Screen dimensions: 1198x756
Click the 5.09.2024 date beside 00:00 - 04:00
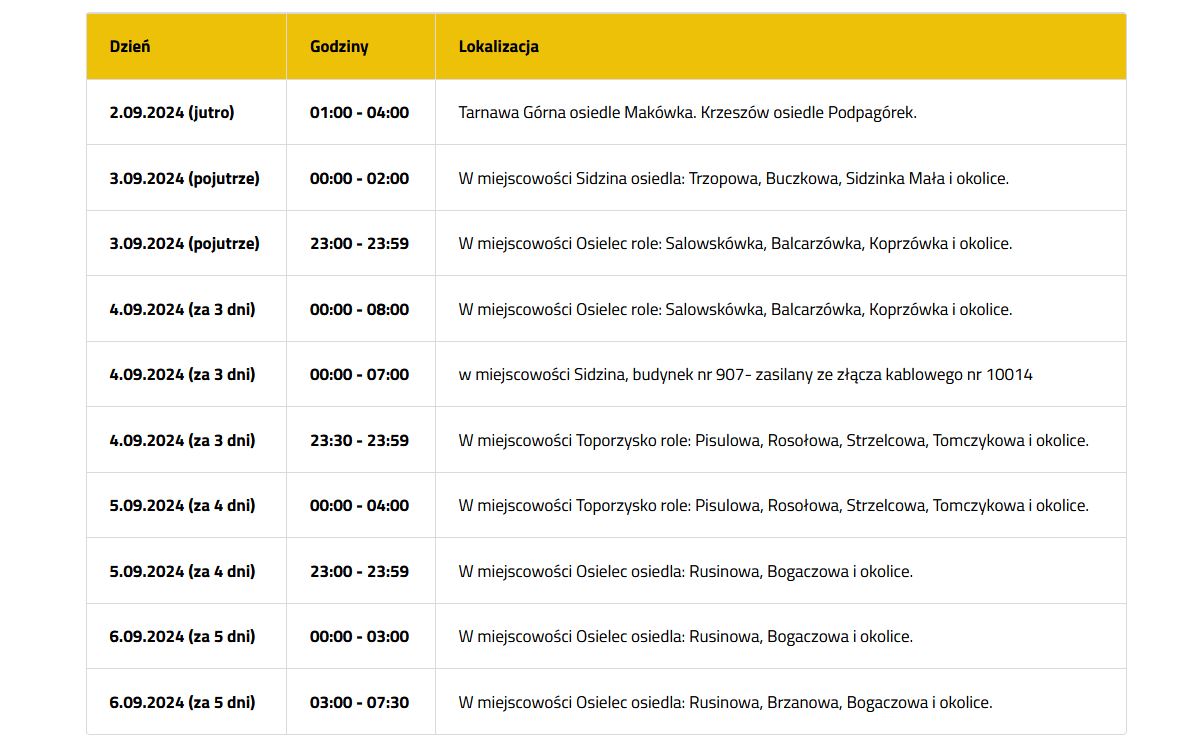pyautogui.click(x=182, y=505)
